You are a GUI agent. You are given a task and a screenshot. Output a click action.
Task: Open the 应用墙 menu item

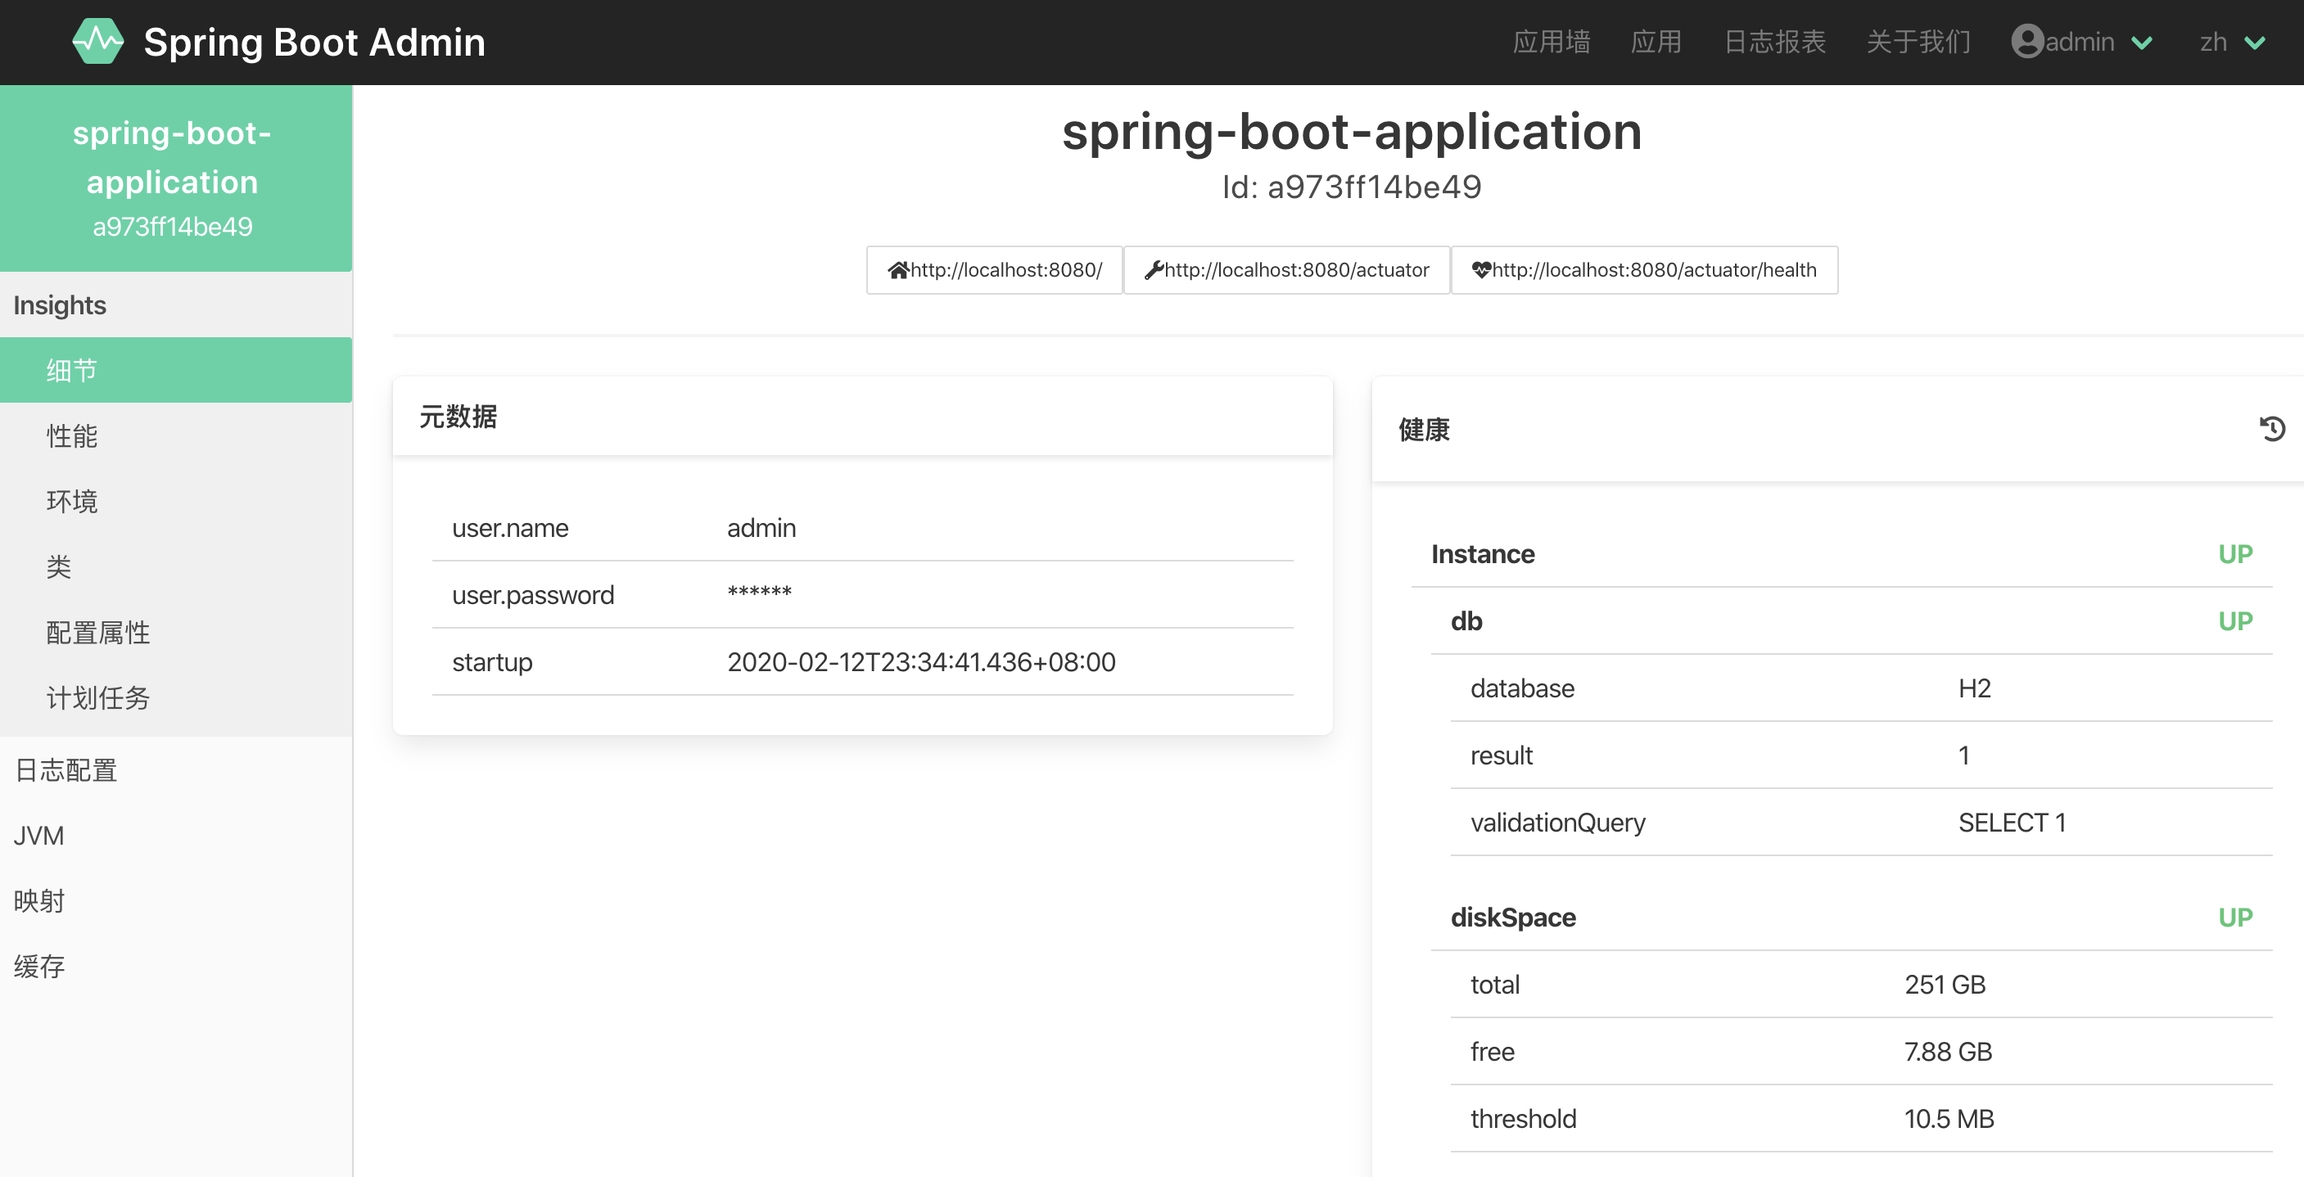(x=1551, y=42)
